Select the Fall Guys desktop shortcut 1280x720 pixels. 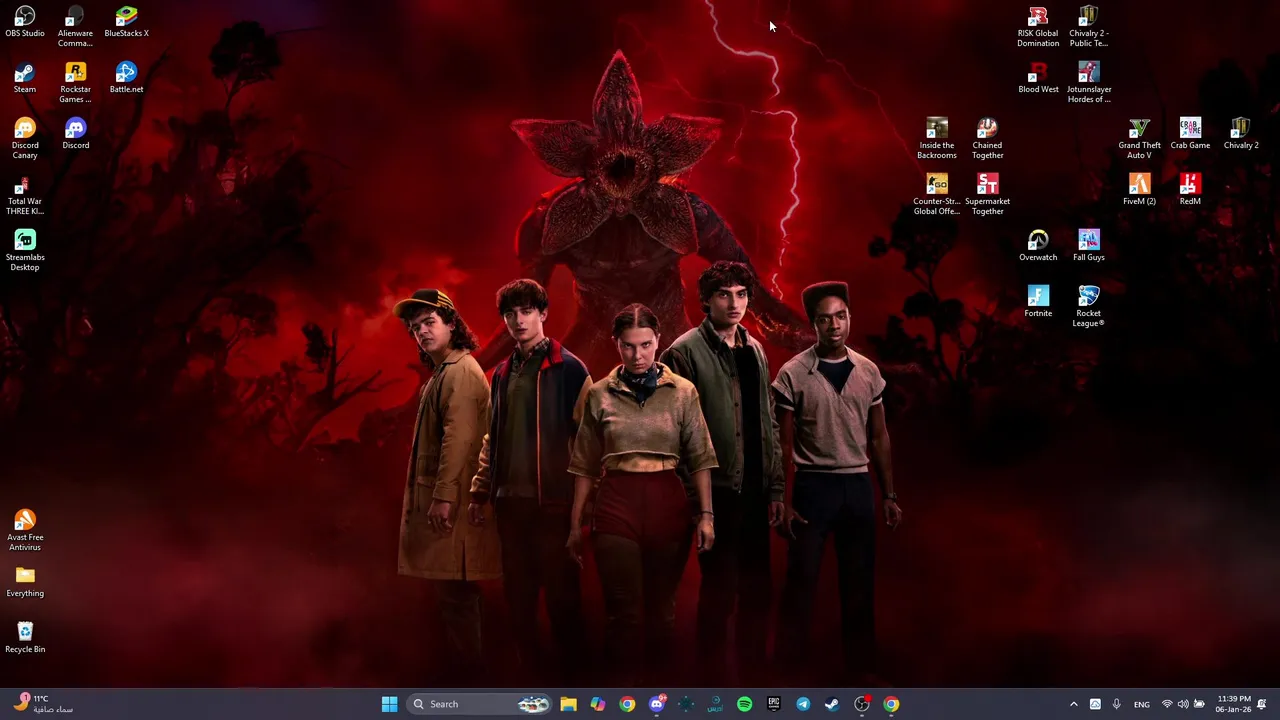pyautogui.click(x=1089, y=246)
